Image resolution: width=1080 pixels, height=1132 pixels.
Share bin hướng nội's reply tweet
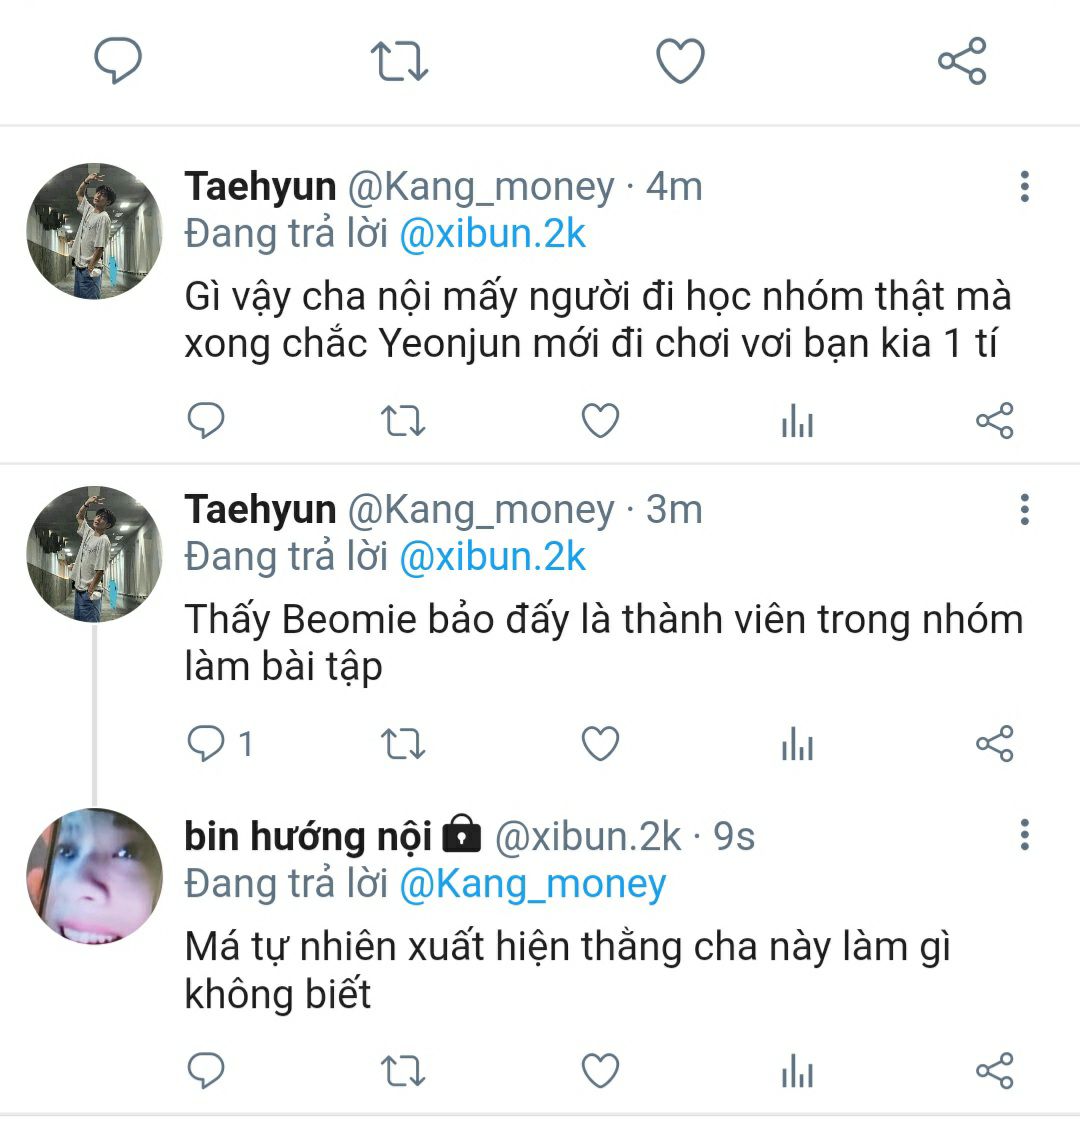pyautogui.click(x=994, y=1070)
